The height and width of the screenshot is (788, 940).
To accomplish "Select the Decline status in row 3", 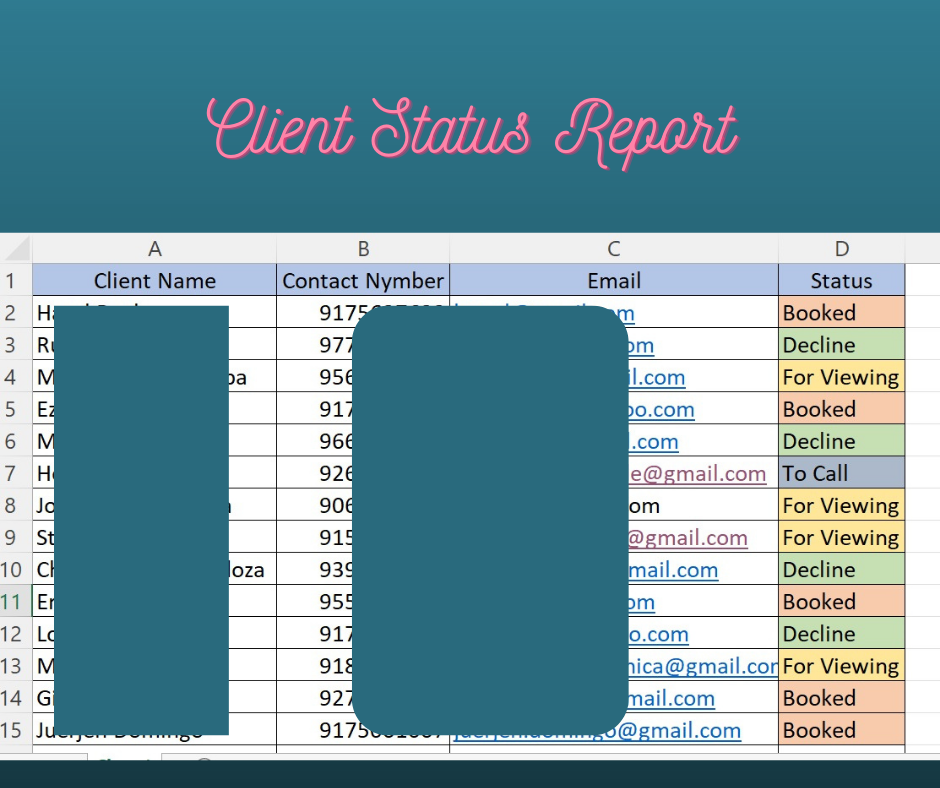I will 842,345.
